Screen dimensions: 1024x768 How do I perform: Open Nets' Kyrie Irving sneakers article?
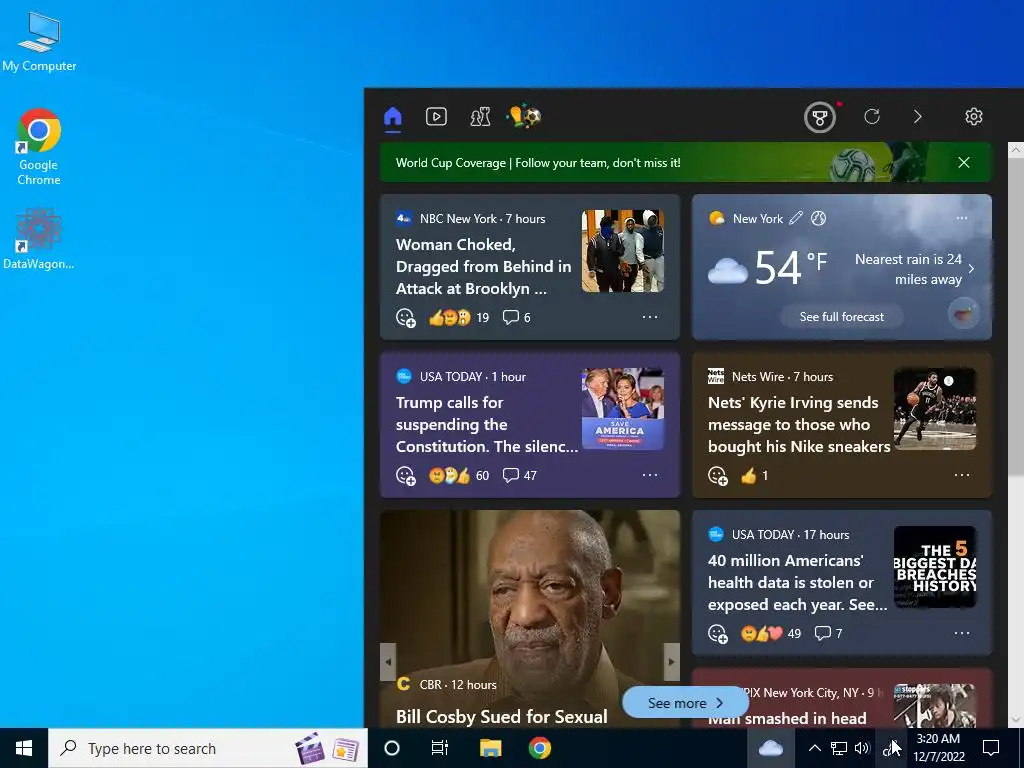[799, 424]
